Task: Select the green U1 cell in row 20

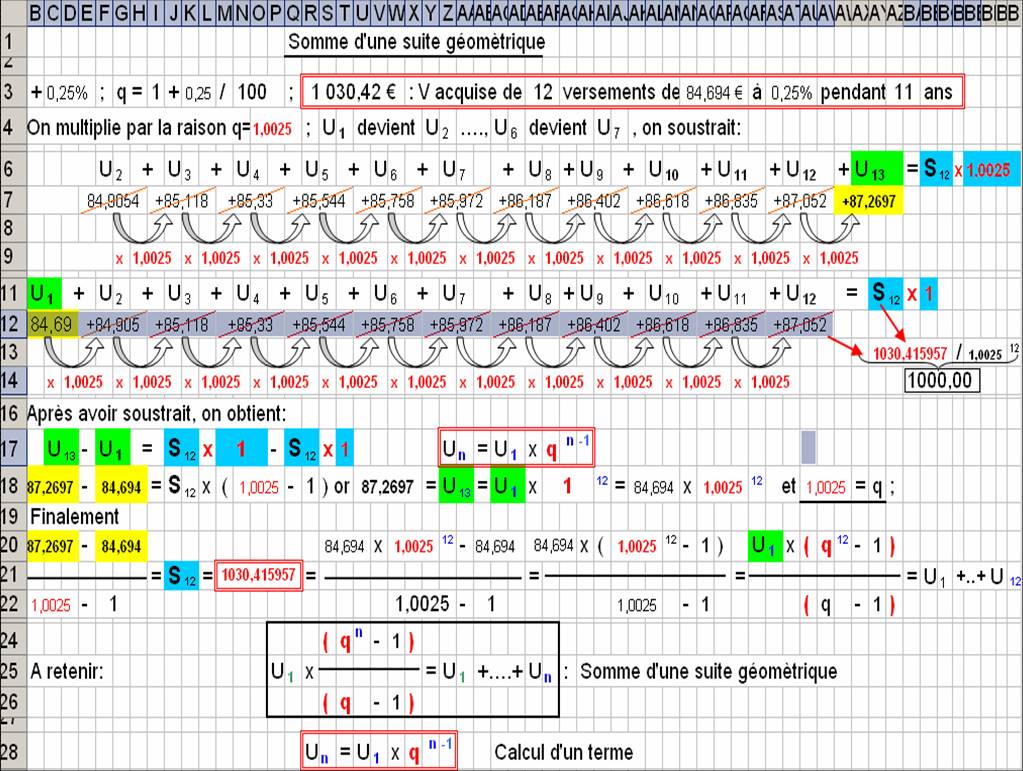Action: (766, 546)
